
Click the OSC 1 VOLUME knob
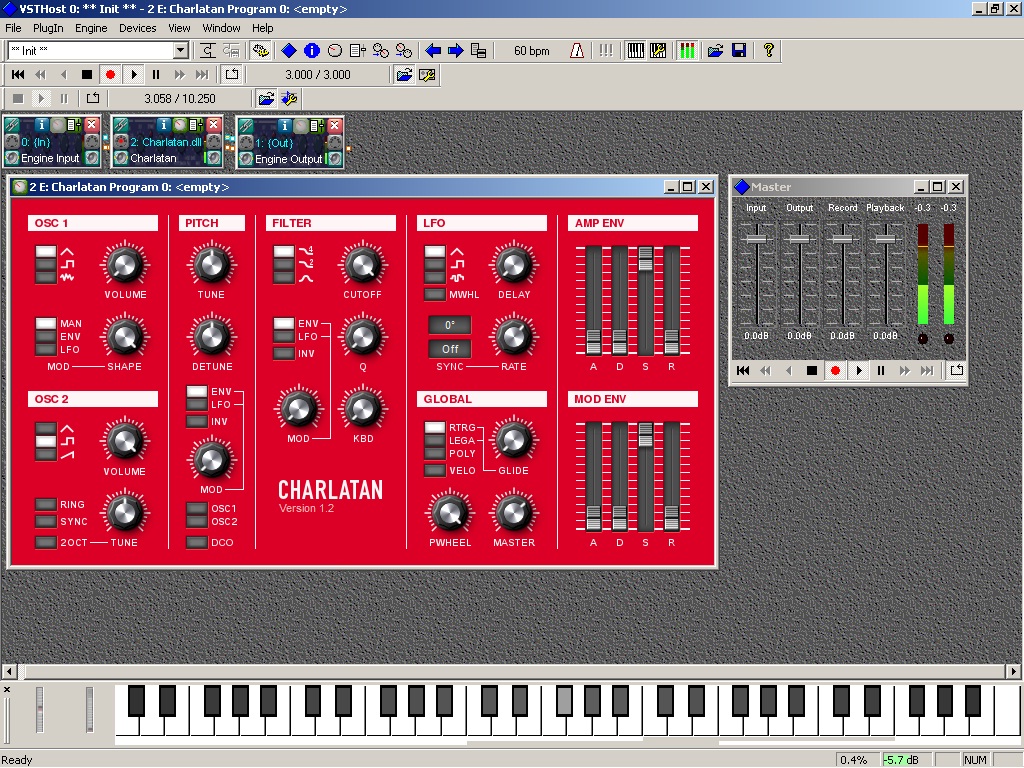(125, 265)
